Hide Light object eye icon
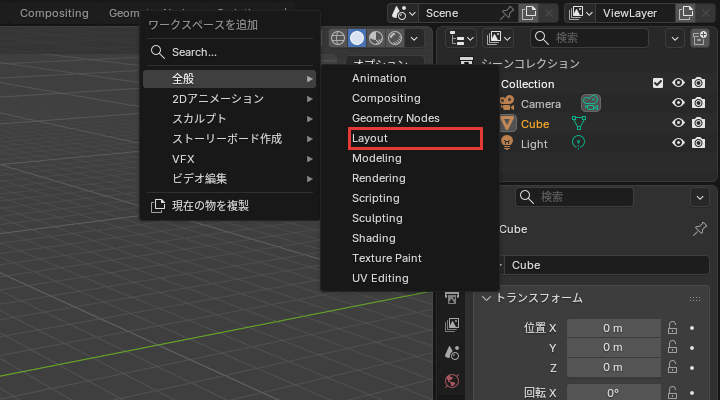720x400 pixels. [x=678, y=143]
